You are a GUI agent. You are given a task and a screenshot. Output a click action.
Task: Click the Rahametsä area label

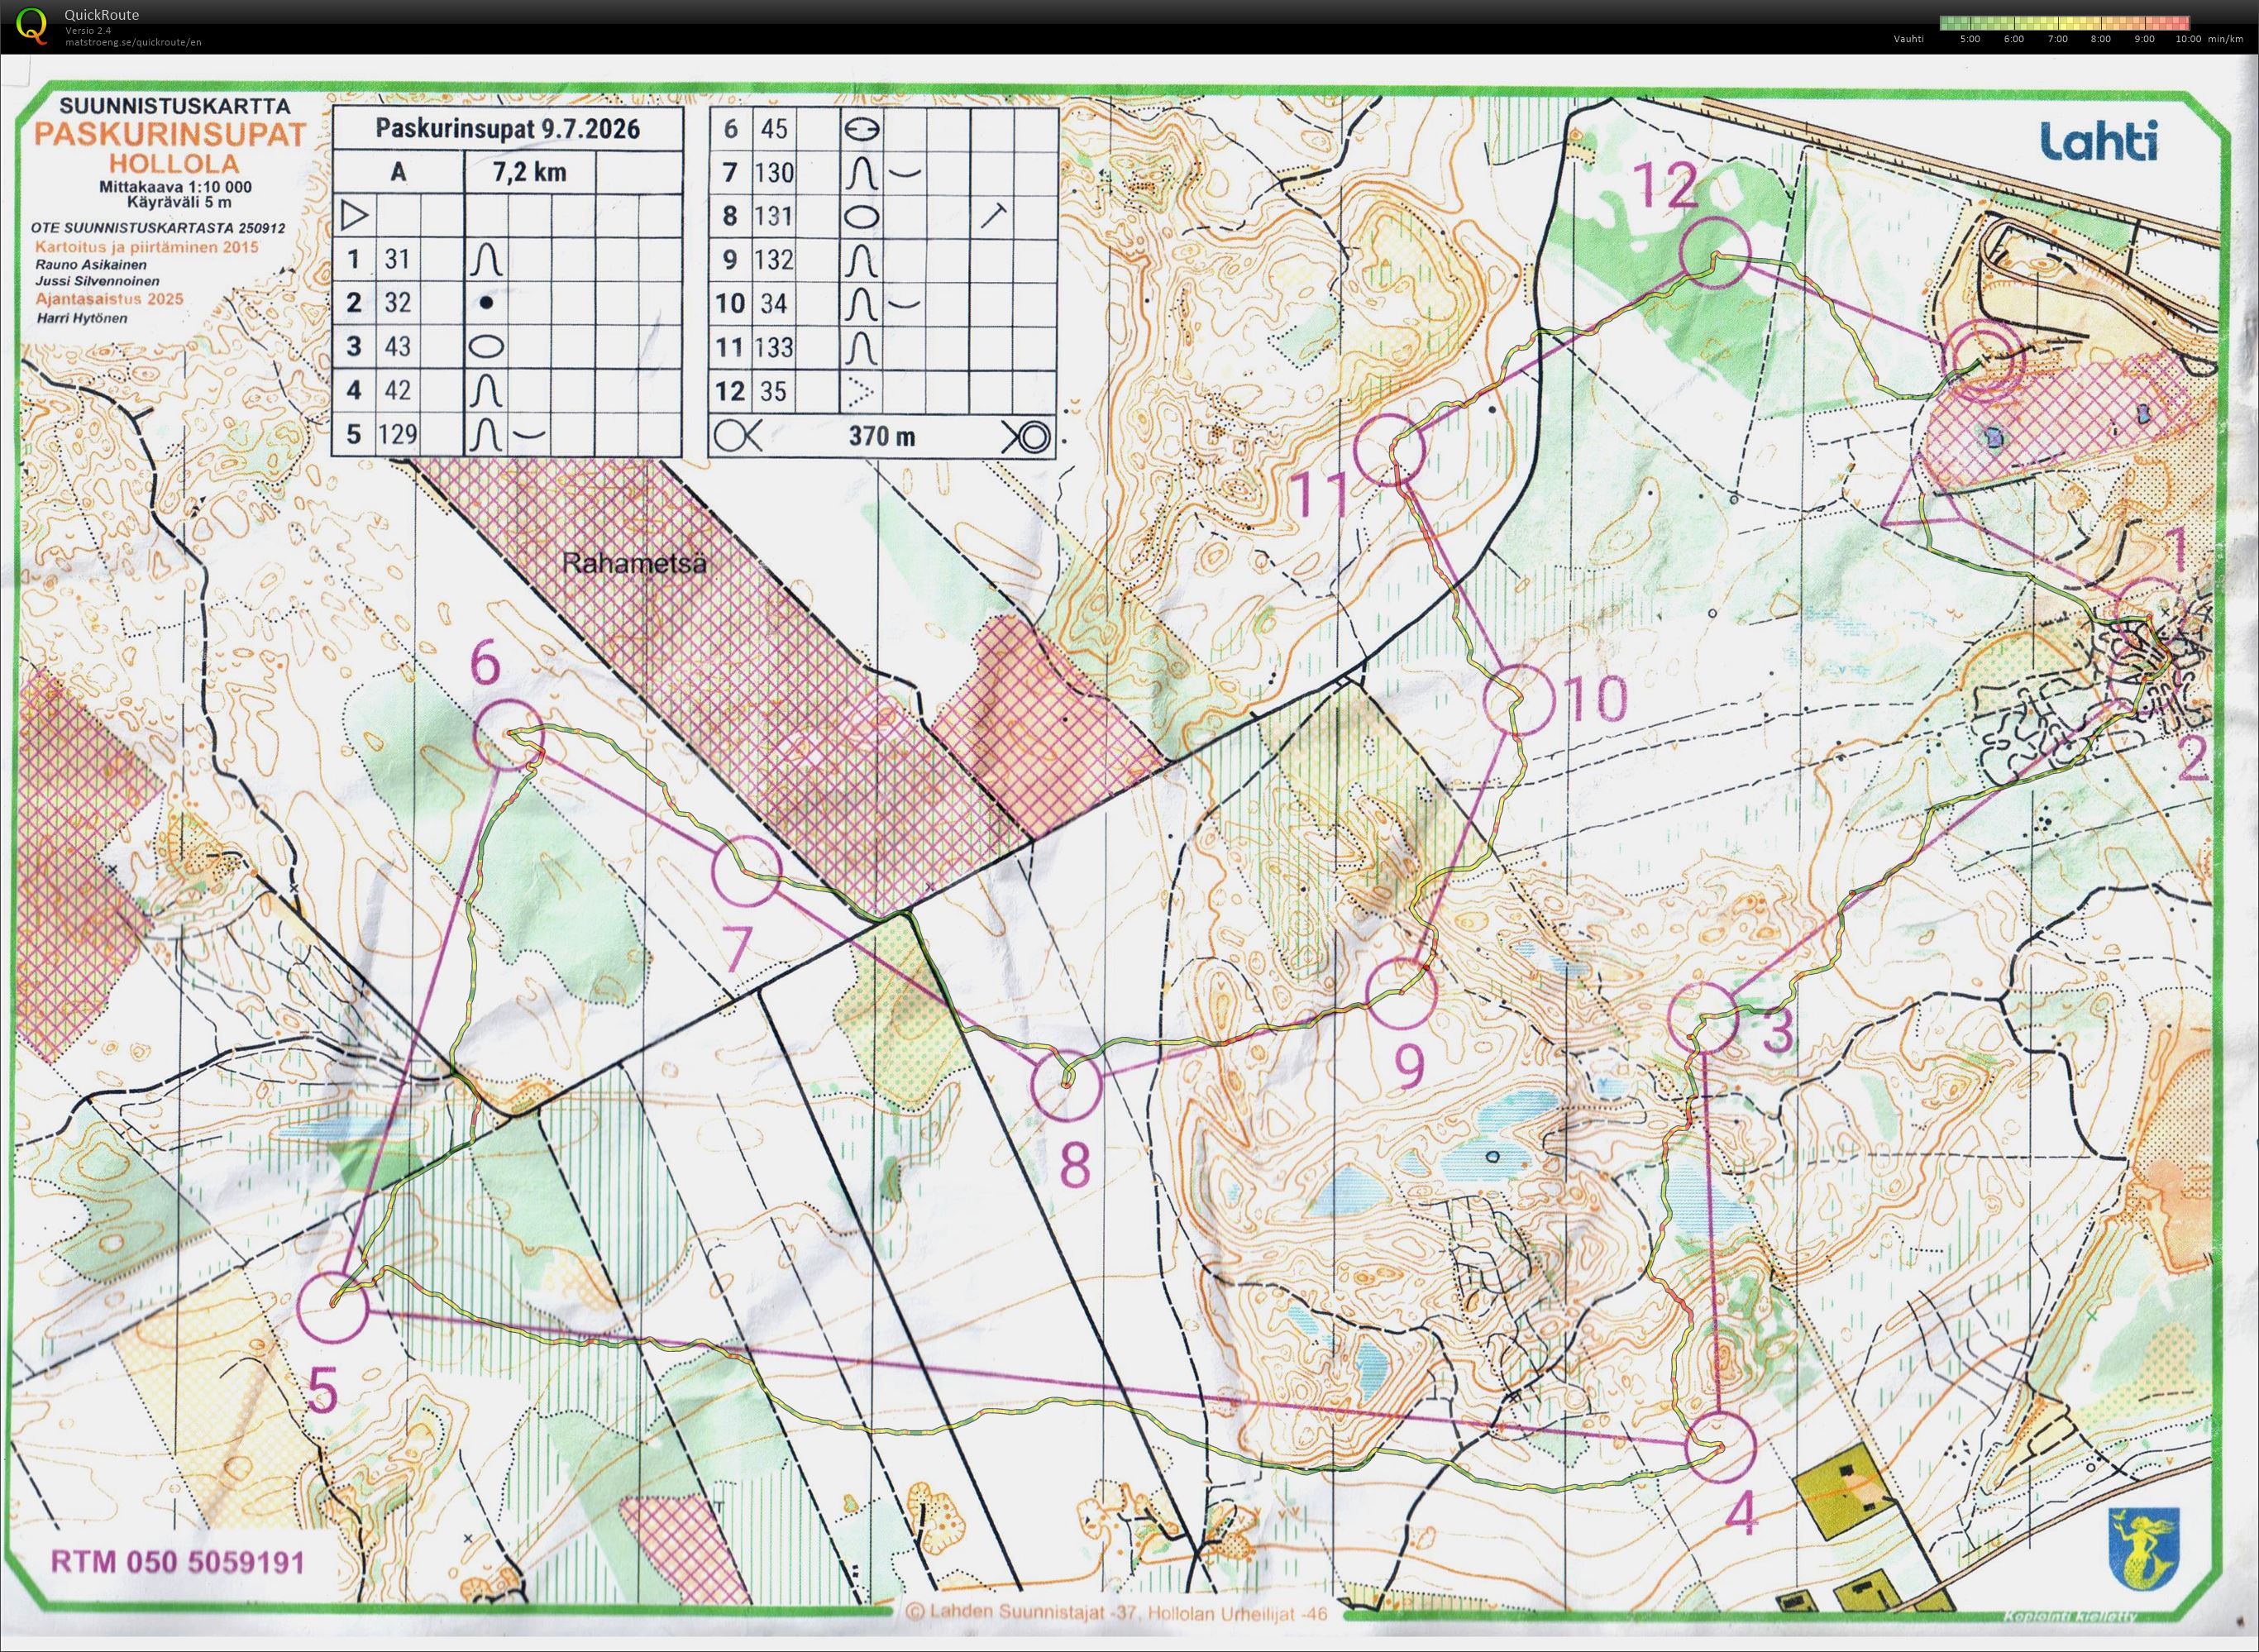point(634,563)
